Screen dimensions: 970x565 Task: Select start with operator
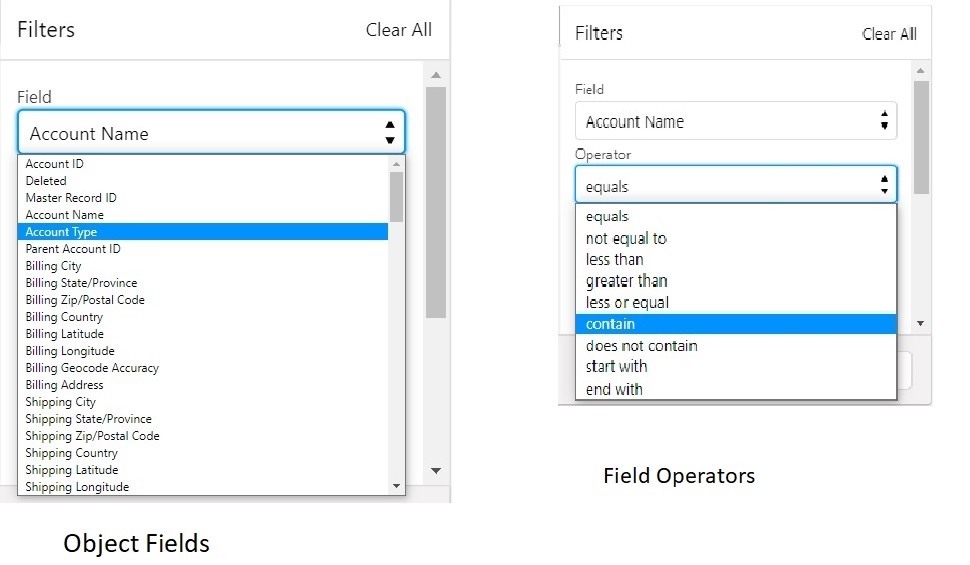[736, 367]
